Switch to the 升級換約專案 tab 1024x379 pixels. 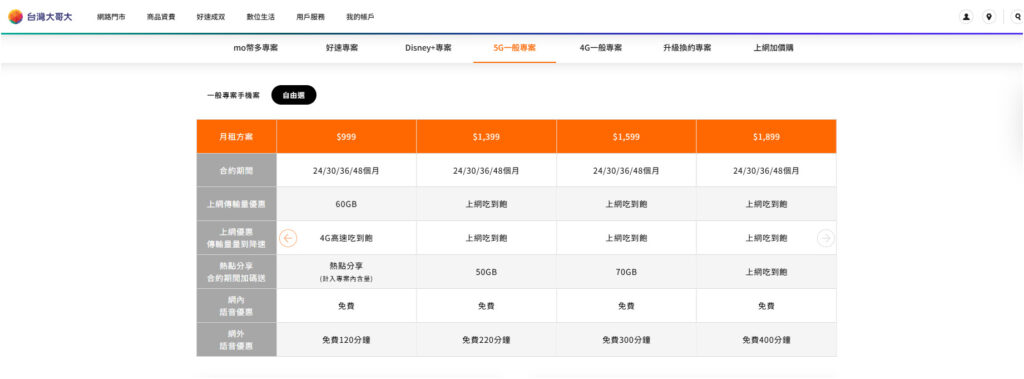(x=687, y=48)
